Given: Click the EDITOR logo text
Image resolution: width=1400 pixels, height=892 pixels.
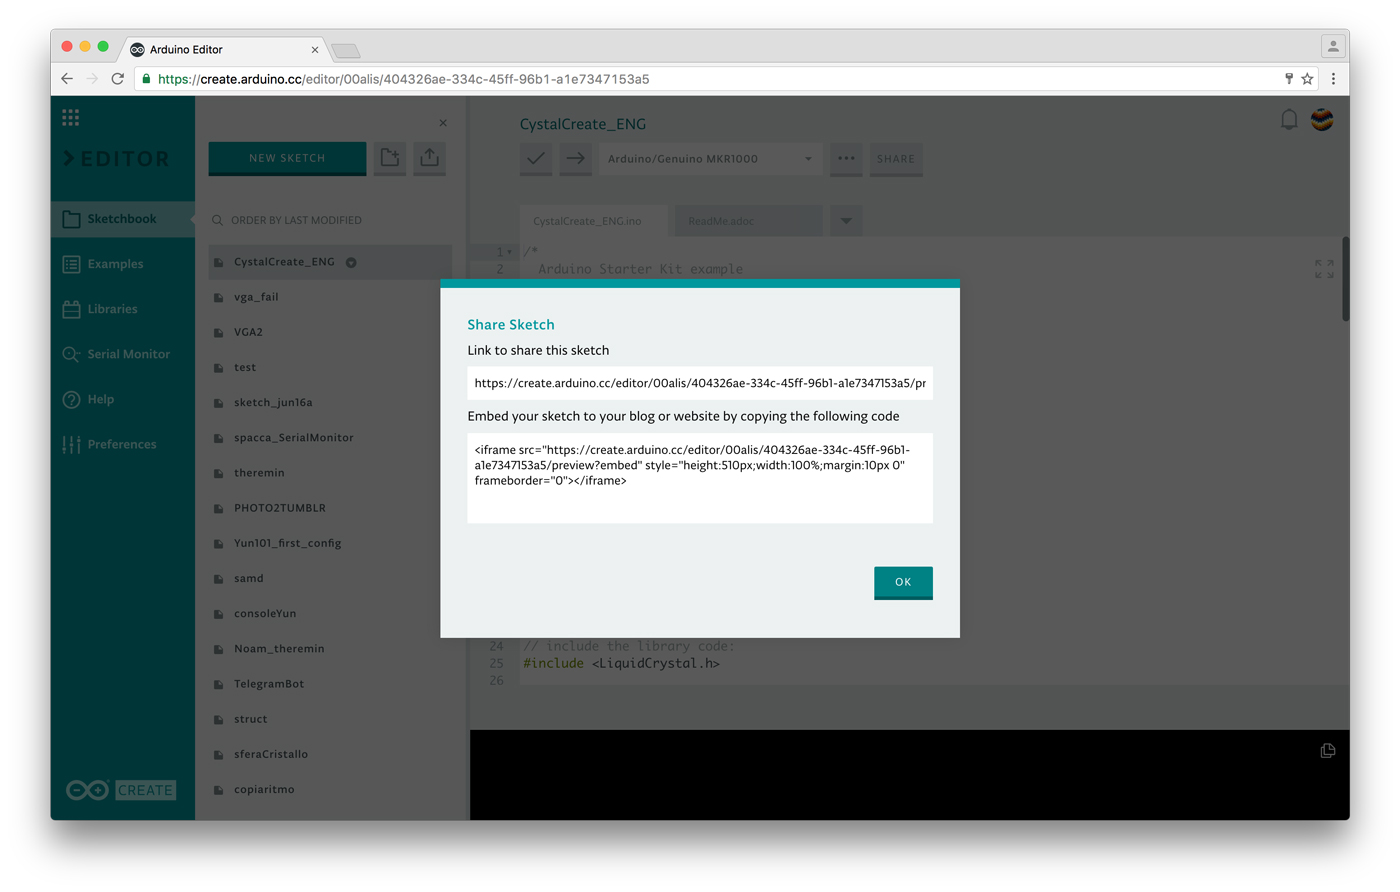Looking at the screenshot, I should 116,159.
